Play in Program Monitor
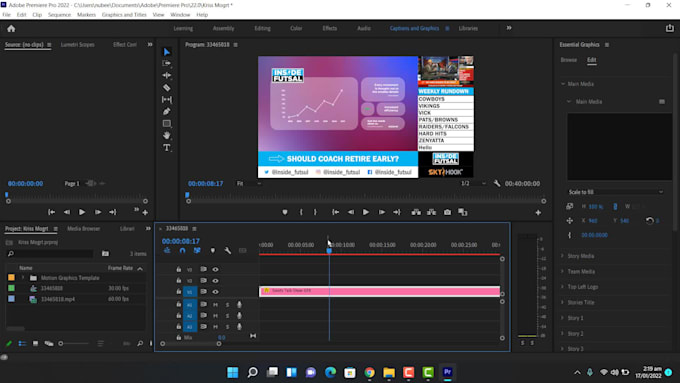The image size is (680, 383). [366, 212]
